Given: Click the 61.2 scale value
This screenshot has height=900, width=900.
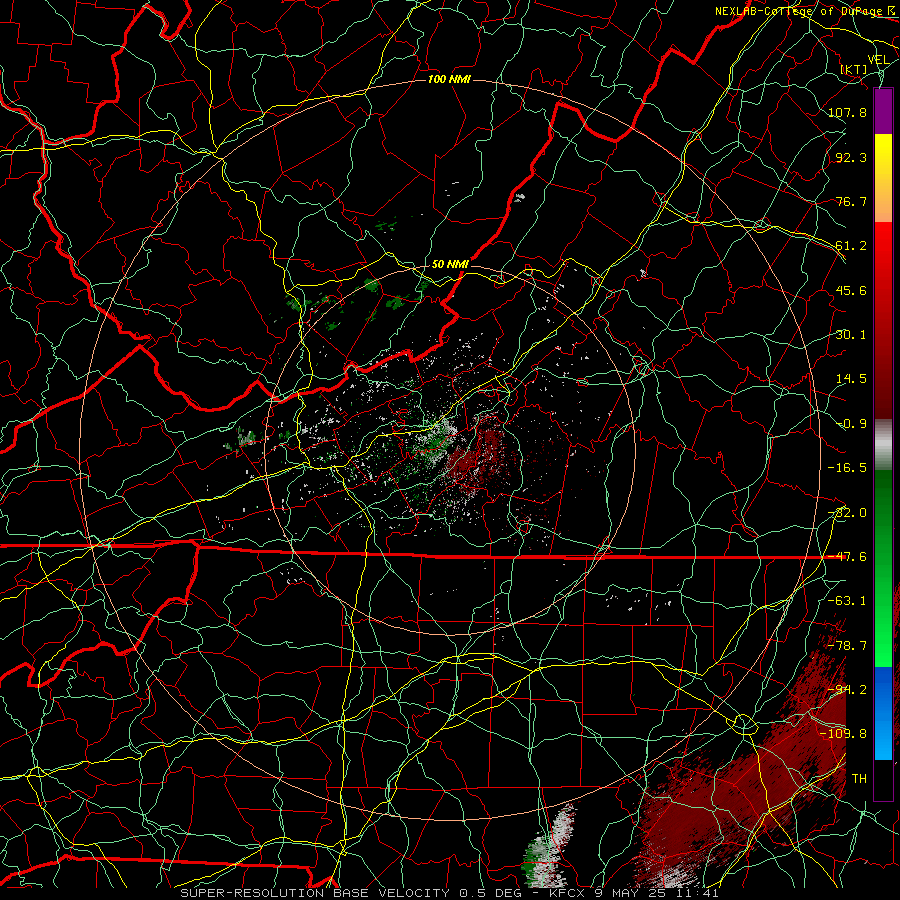Looking at the screenshot, I should point(851,246).
